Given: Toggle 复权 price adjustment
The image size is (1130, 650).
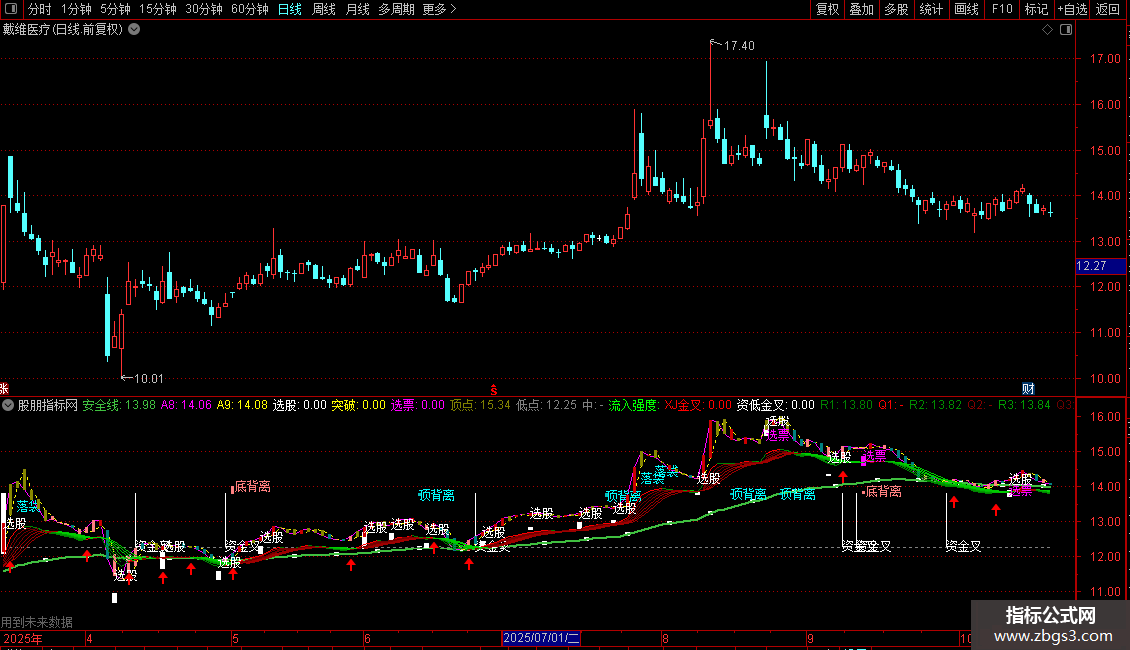Looking at the screenshot, I should point(827,9).
